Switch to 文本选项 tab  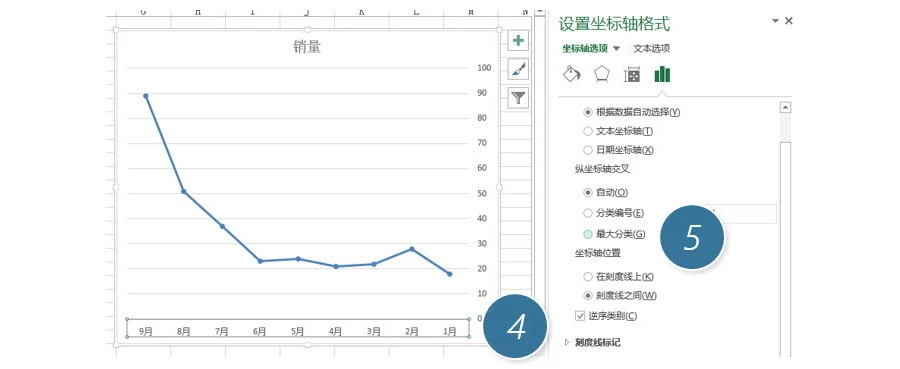tap(651, 48)
